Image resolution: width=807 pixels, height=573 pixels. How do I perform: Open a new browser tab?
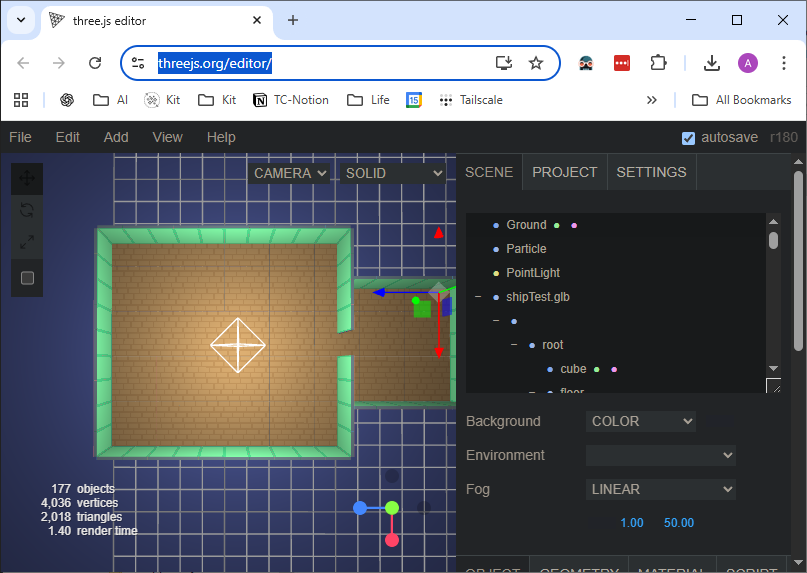tap(293, 20)
